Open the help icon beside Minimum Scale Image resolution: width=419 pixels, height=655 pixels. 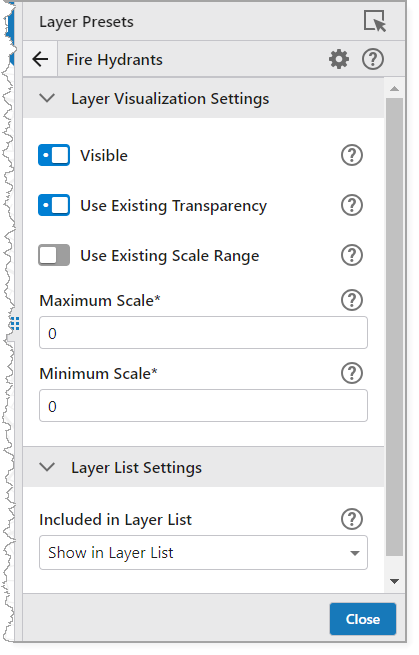(x=352, y=373)
